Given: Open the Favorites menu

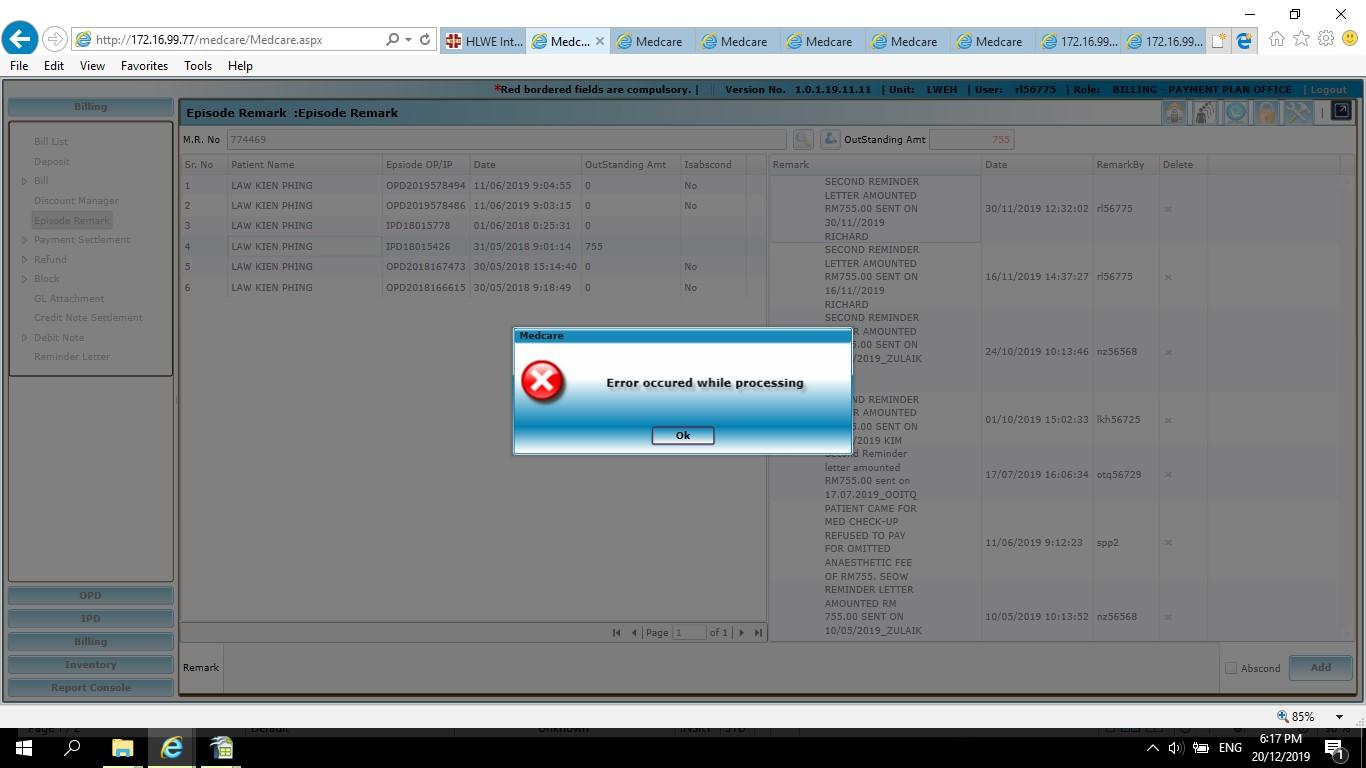Looking at the screenshot, I should click(144, 66).
